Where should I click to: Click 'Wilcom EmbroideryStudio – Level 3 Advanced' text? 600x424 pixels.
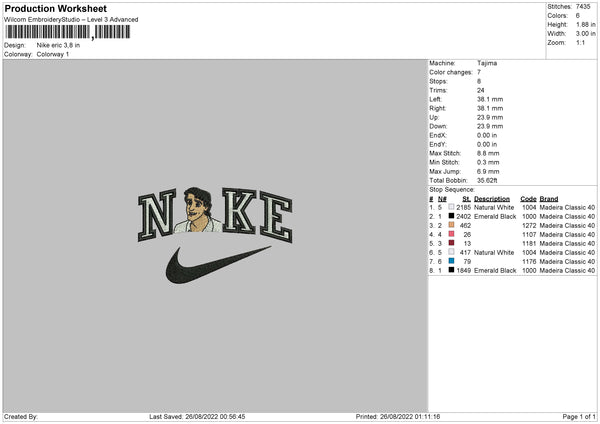(71, 20)
